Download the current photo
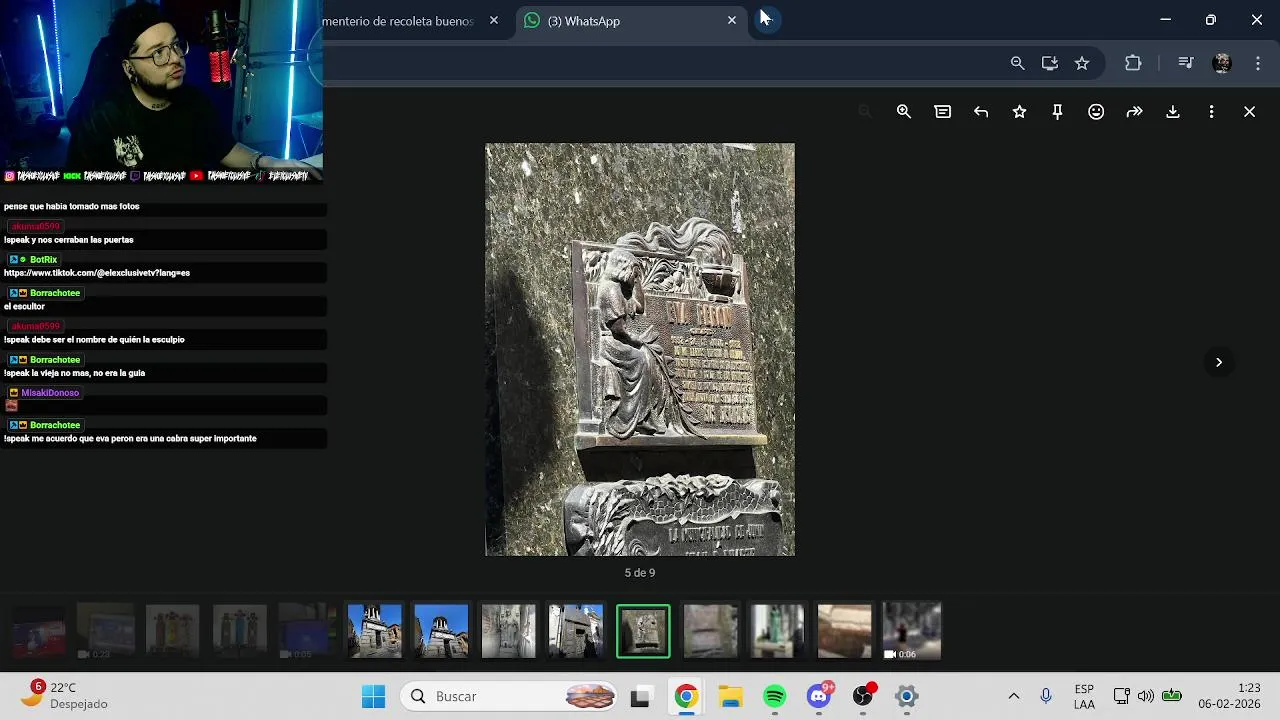 point(1173,112)
